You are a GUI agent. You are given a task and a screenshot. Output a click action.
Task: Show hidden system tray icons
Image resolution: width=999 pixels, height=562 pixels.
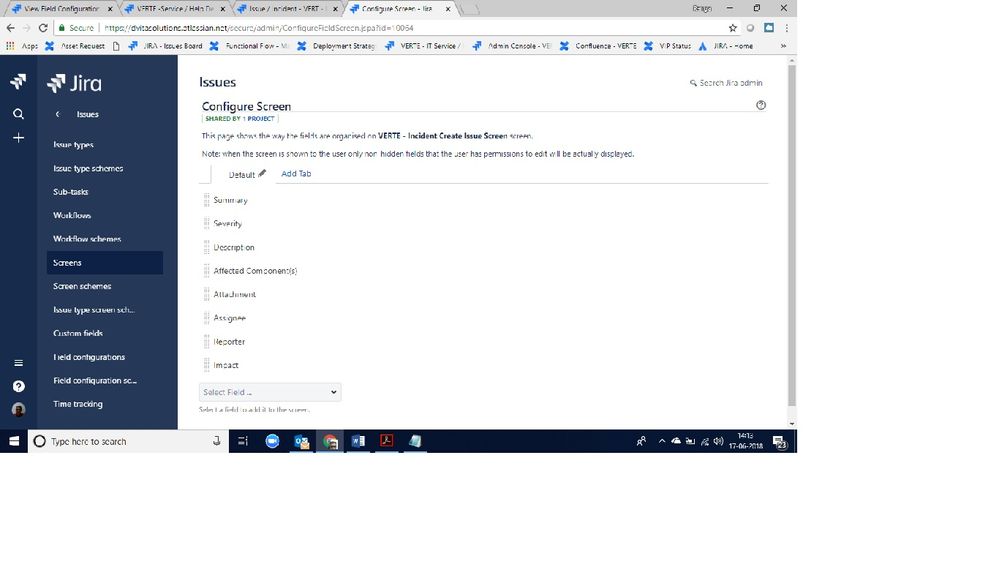[x=661, y=441]
